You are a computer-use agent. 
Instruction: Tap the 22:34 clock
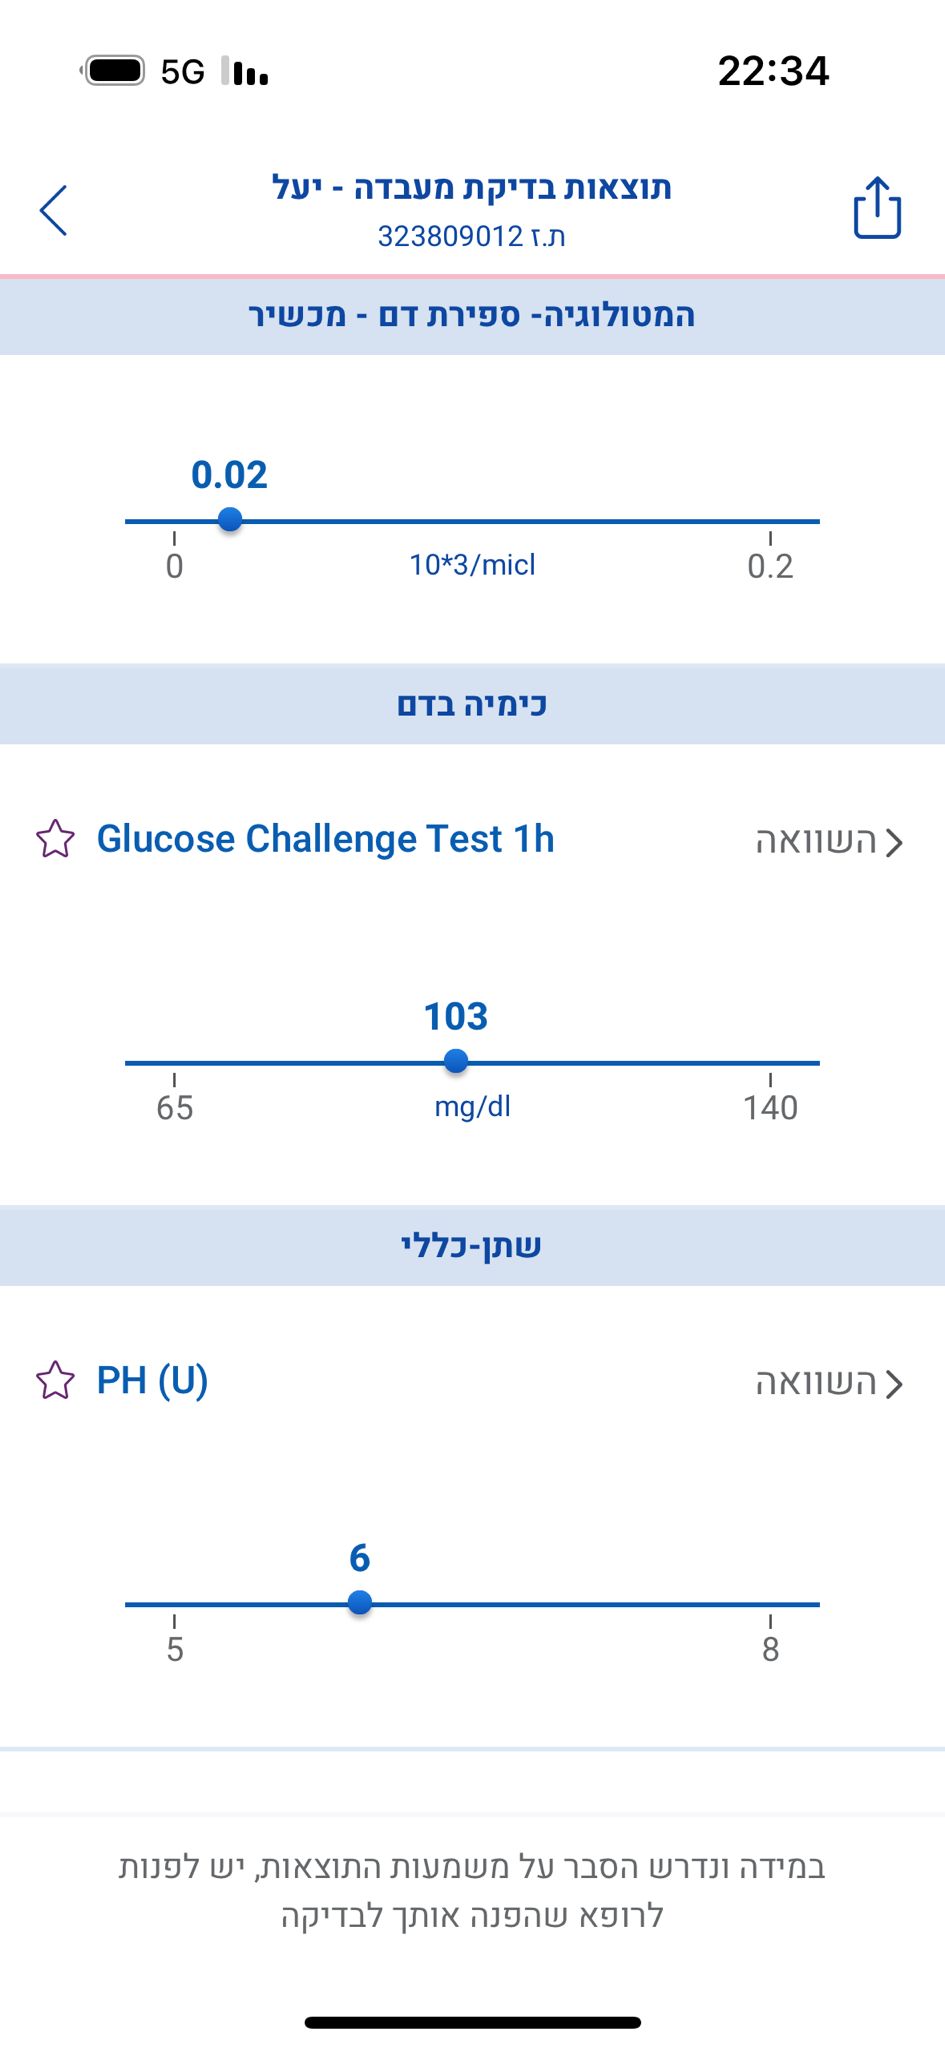[773, 71]
